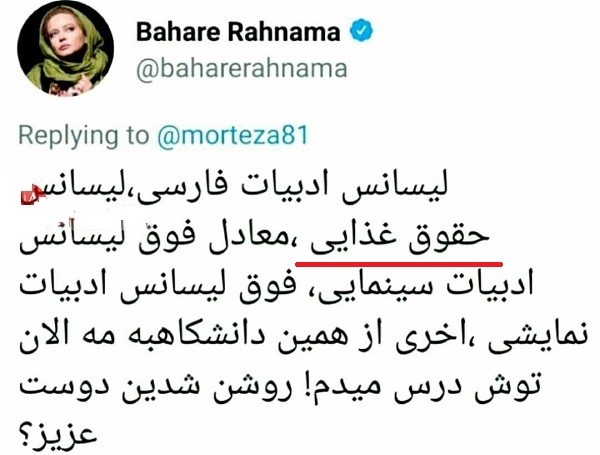Click the phrase 'معادل فوق' in tweet
600x455 pixels.
[210, 238]
